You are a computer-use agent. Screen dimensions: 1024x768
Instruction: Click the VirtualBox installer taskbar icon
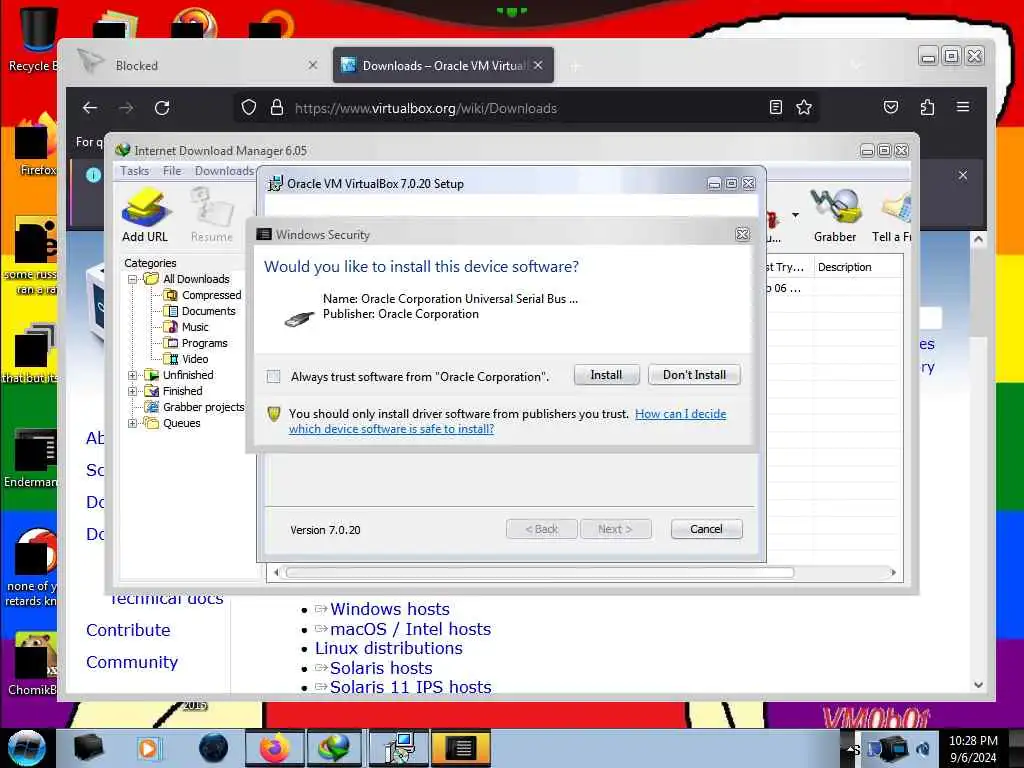coord(400,748)
